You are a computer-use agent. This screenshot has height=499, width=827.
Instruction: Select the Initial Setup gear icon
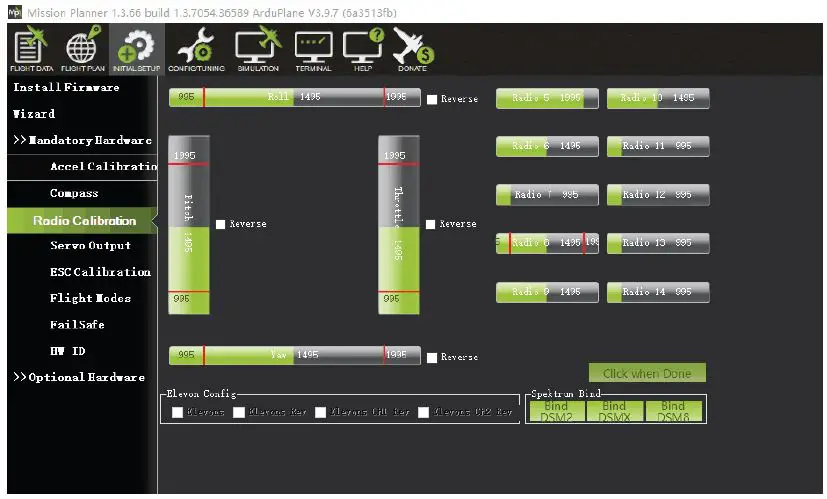[x=136, y=49]
